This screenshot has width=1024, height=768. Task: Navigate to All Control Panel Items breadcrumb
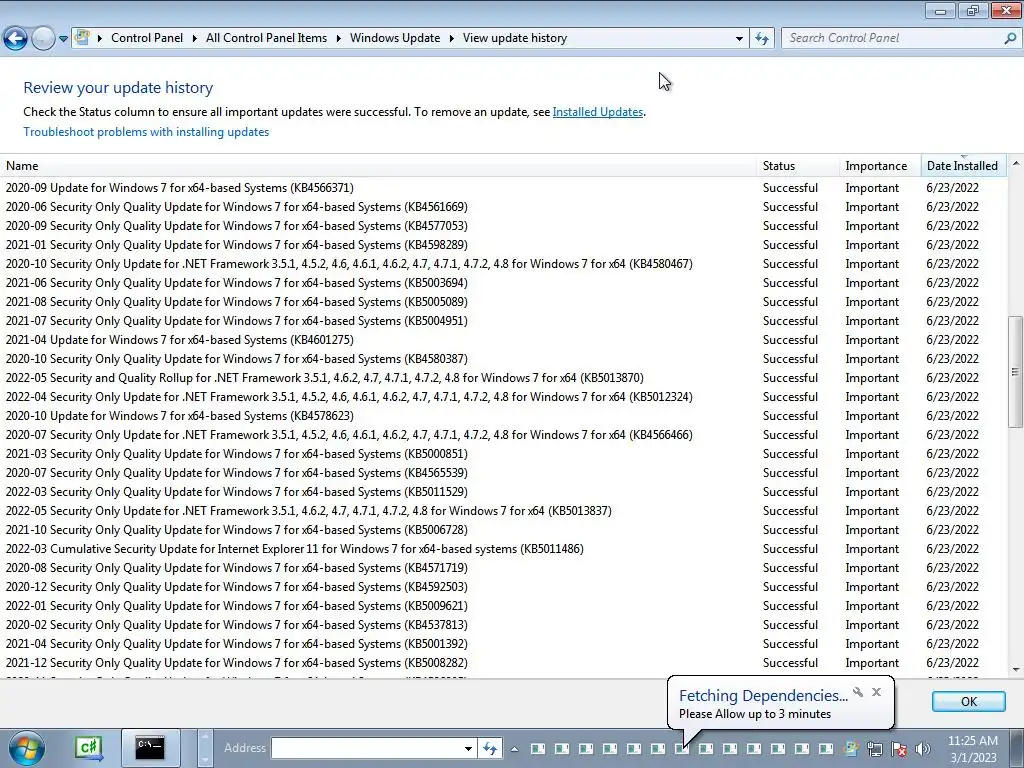266,38
